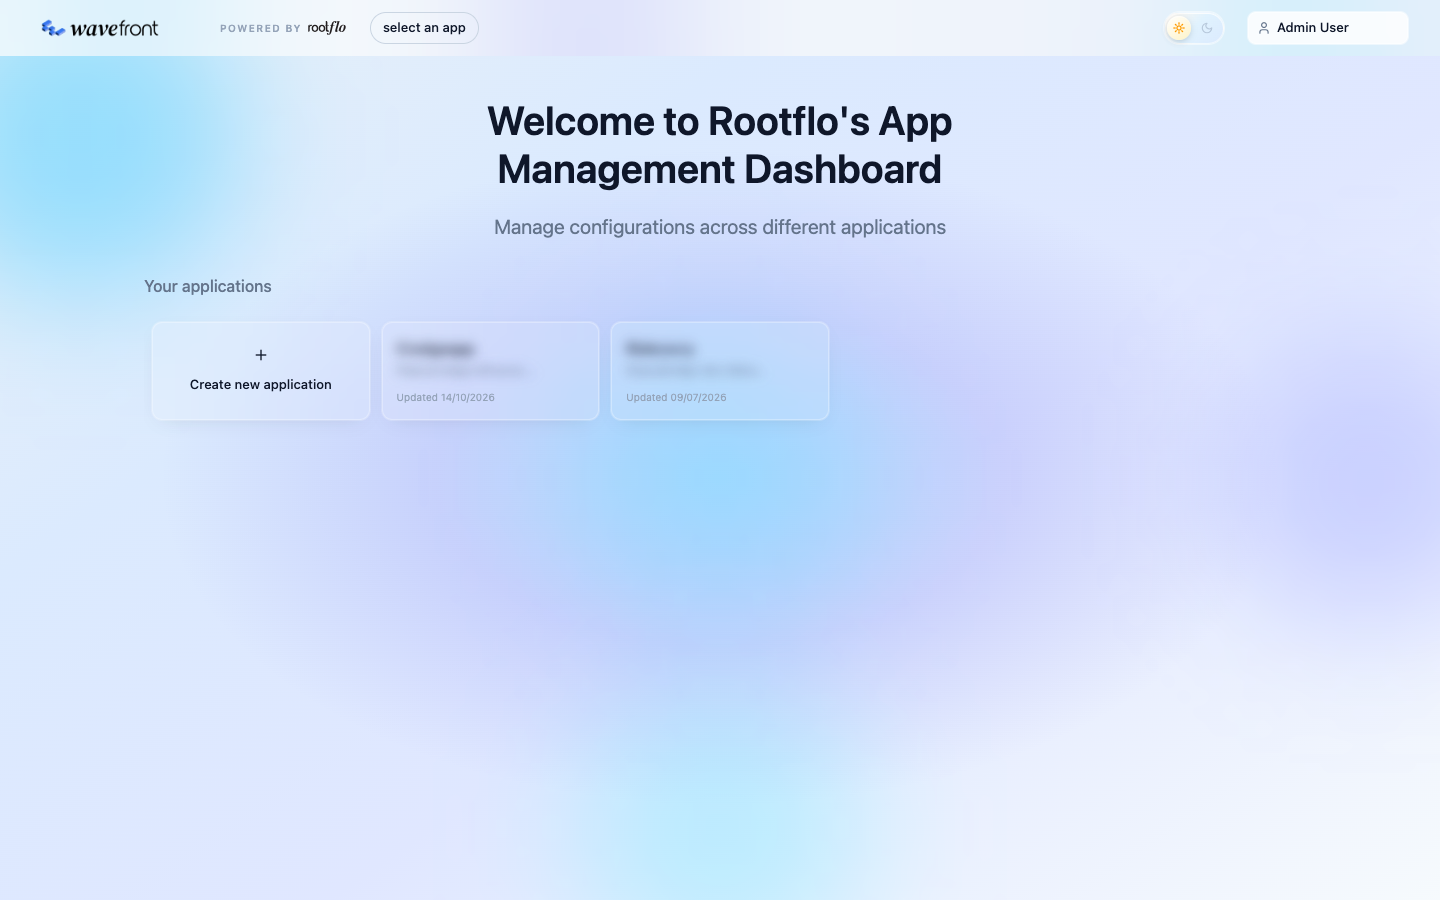1440x900 pixels.
Task: Click the user profile icon
Action: click(1264, 28)
